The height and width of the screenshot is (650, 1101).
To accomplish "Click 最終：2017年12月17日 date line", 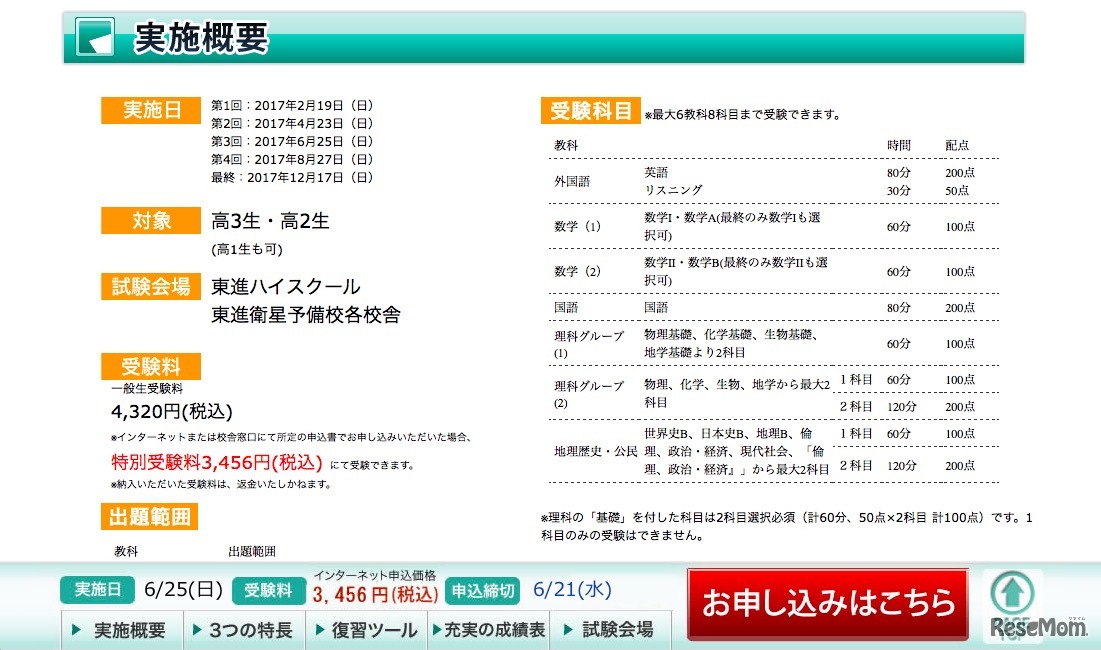I will pyautogui.click(x=292, y=178).
